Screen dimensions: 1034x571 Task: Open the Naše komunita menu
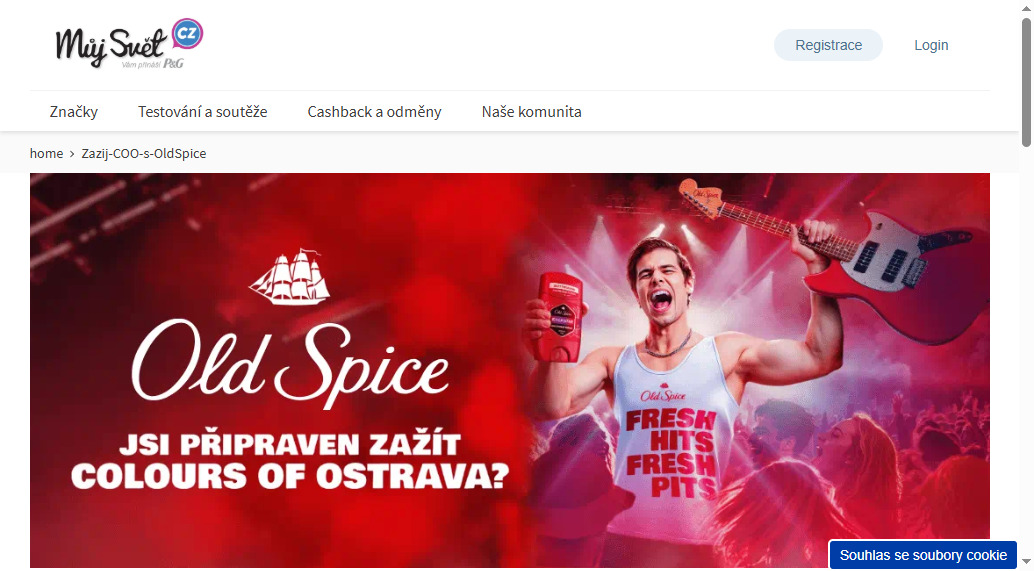(532, 112)
